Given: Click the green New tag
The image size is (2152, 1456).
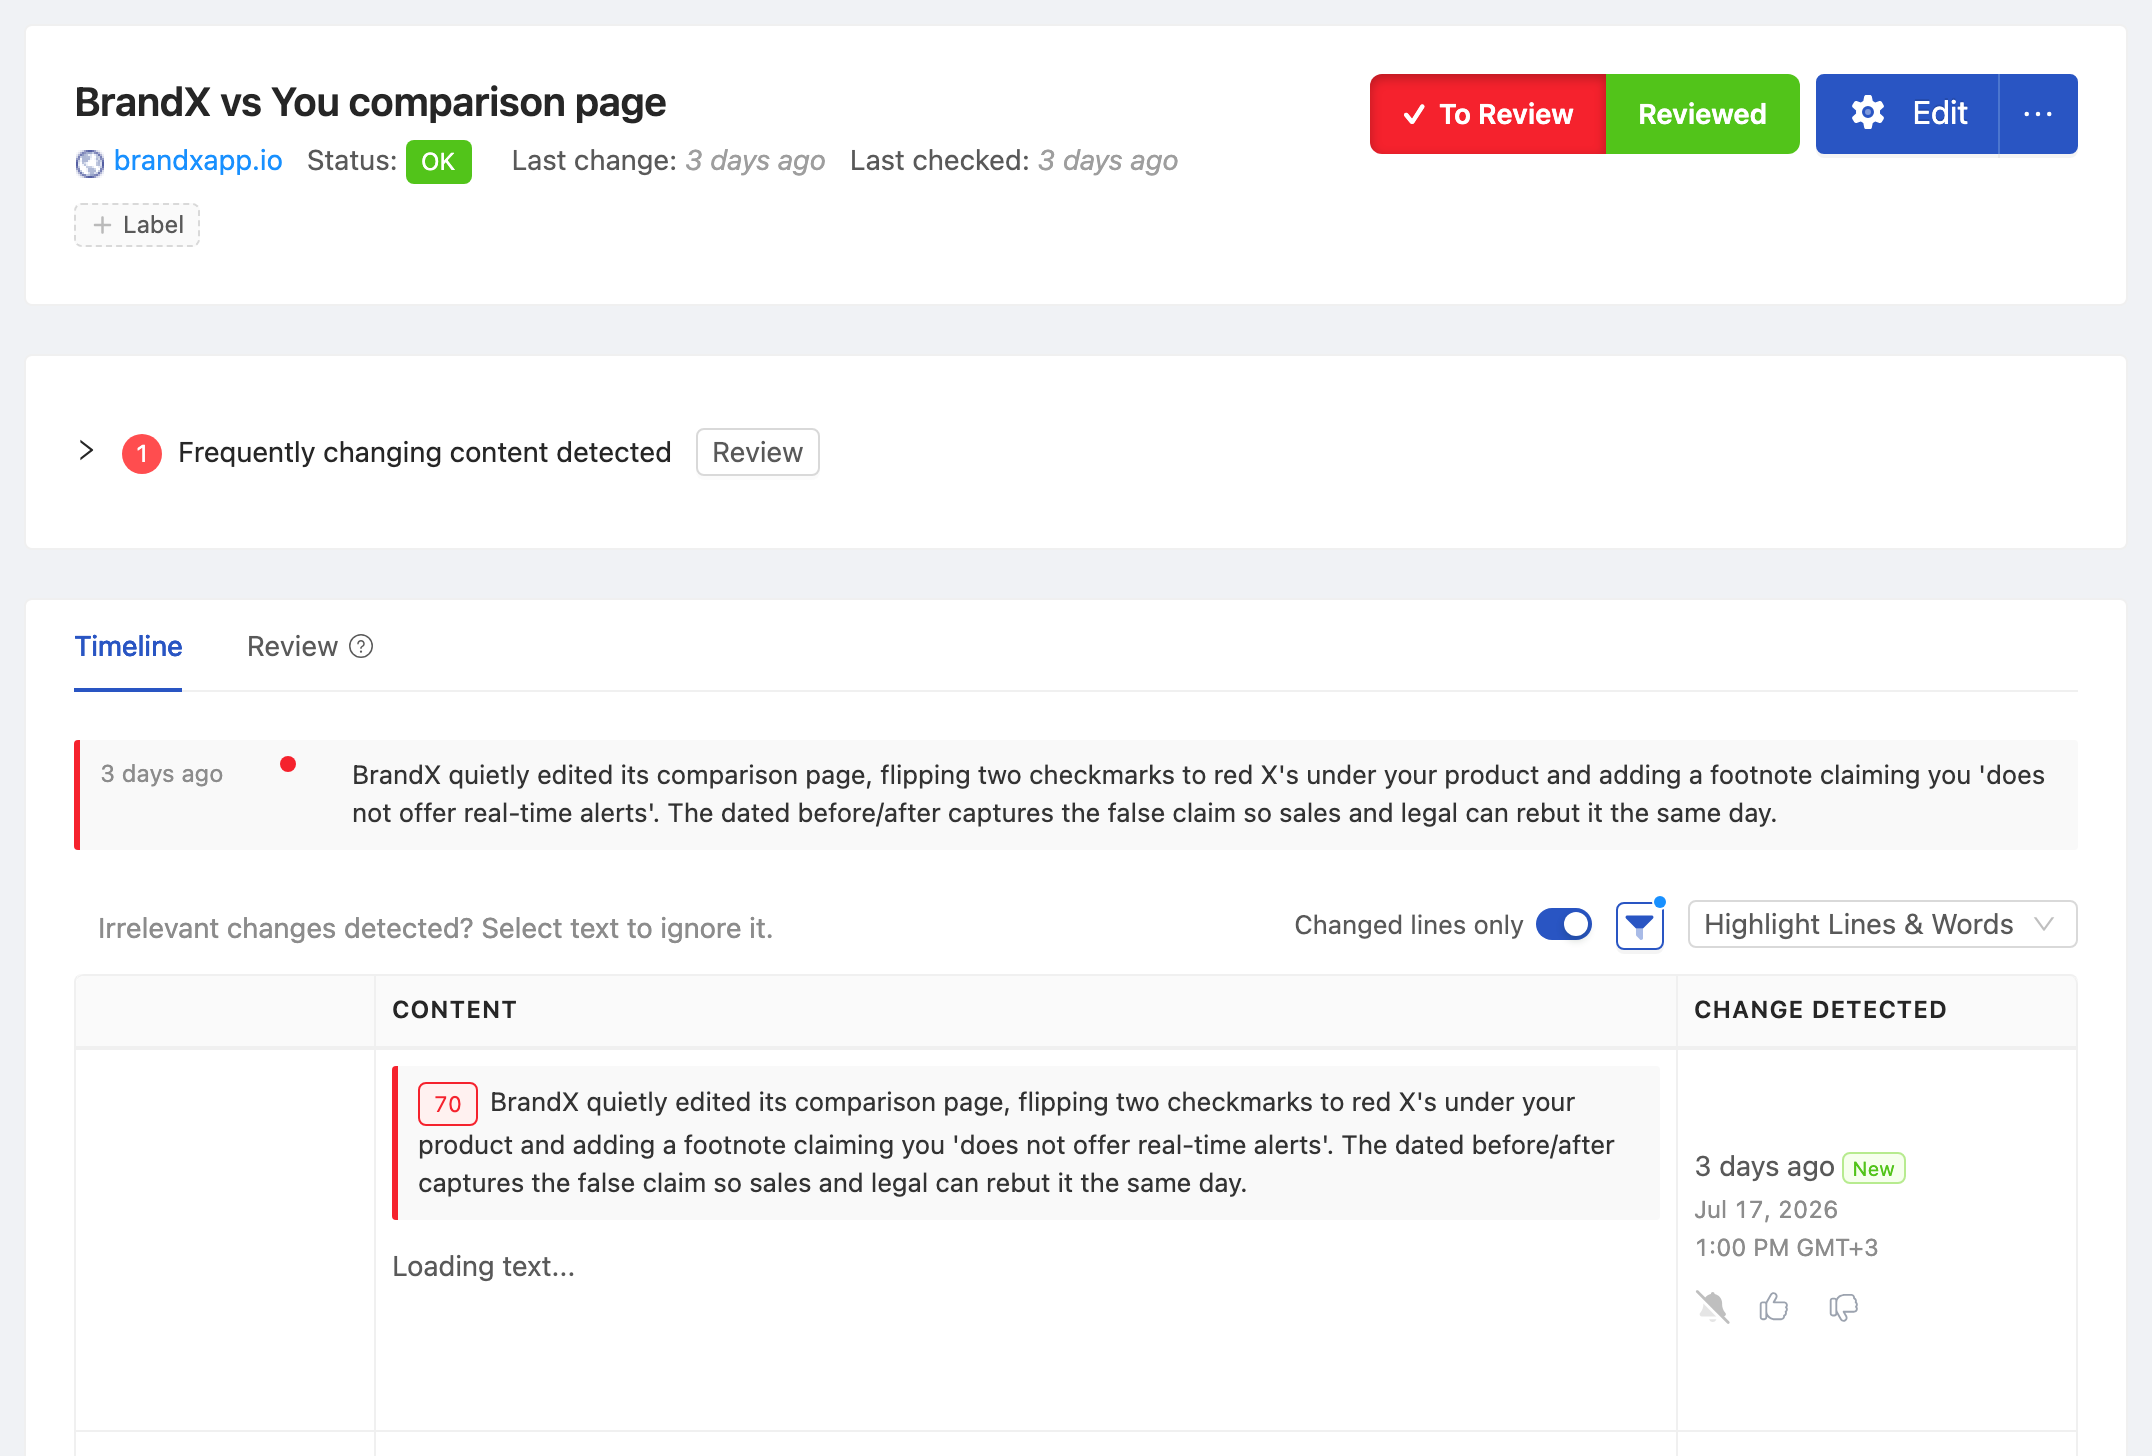Looking at the screenshot, I should (1873, 1168).
